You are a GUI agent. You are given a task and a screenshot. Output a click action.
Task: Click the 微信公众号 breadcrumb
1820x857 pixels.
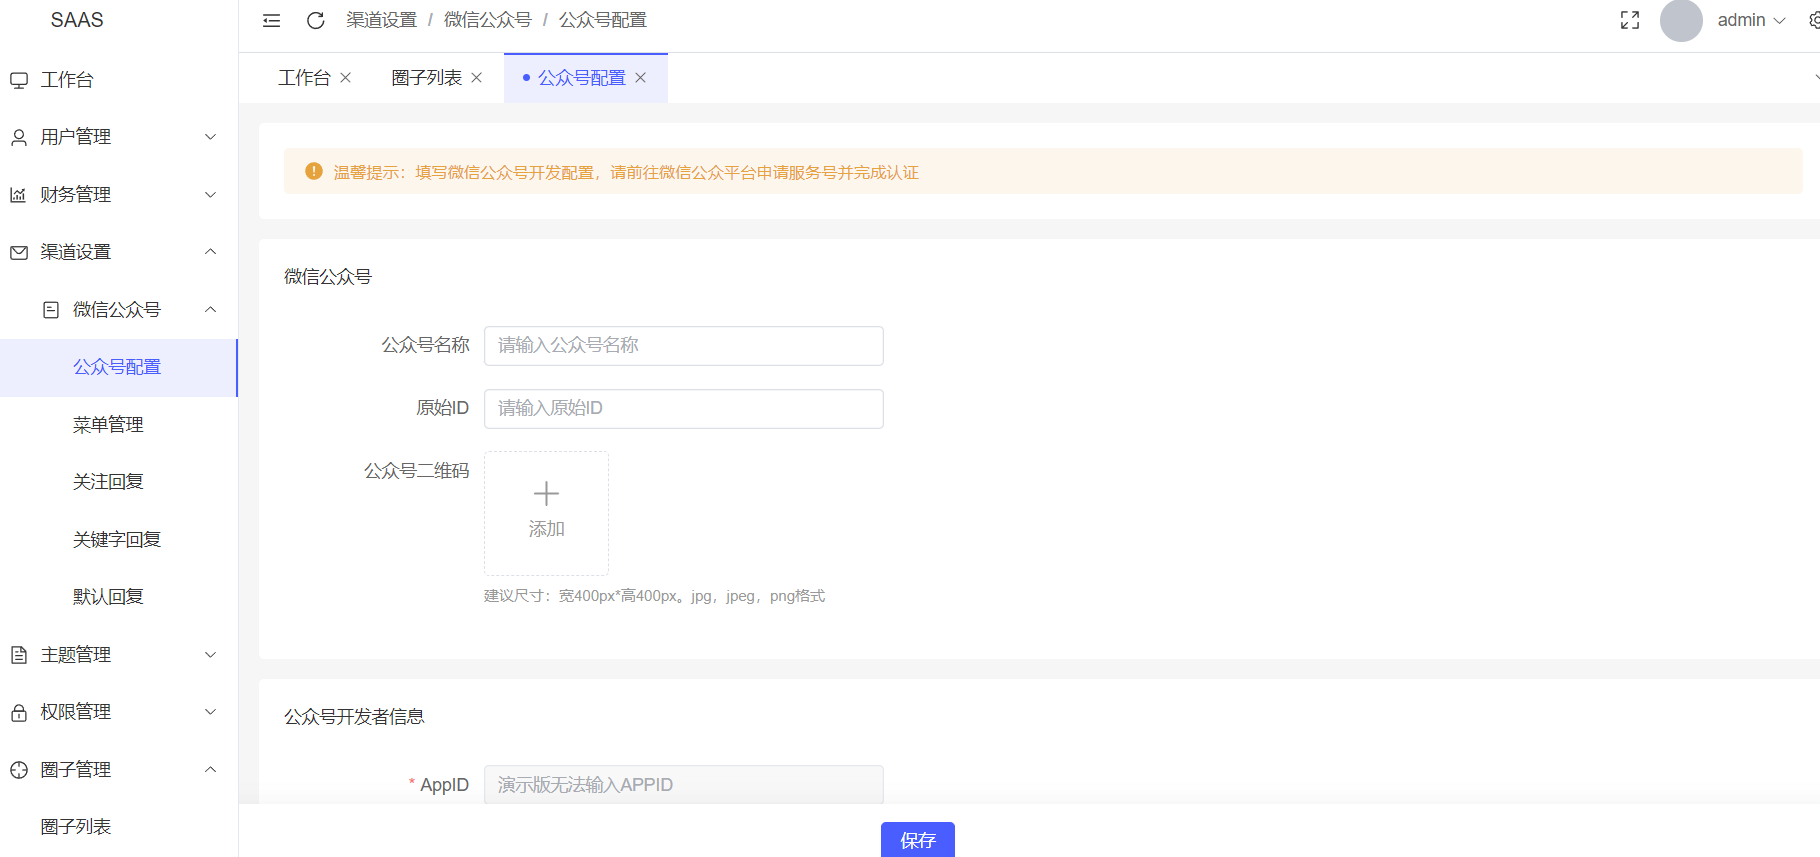[487, 20]
